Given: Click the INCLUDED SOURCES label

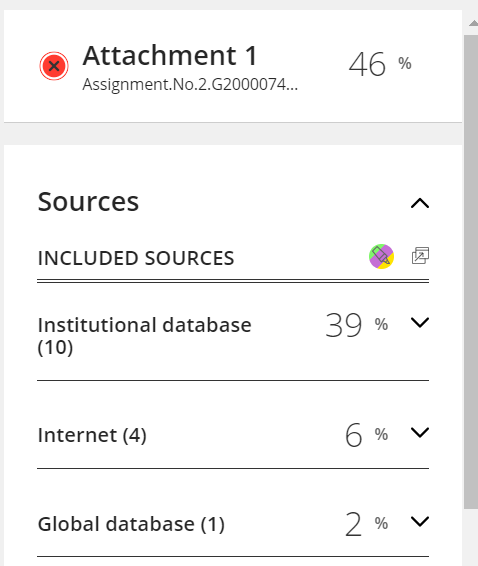Looking at the screenshot, I should point(136,258).
